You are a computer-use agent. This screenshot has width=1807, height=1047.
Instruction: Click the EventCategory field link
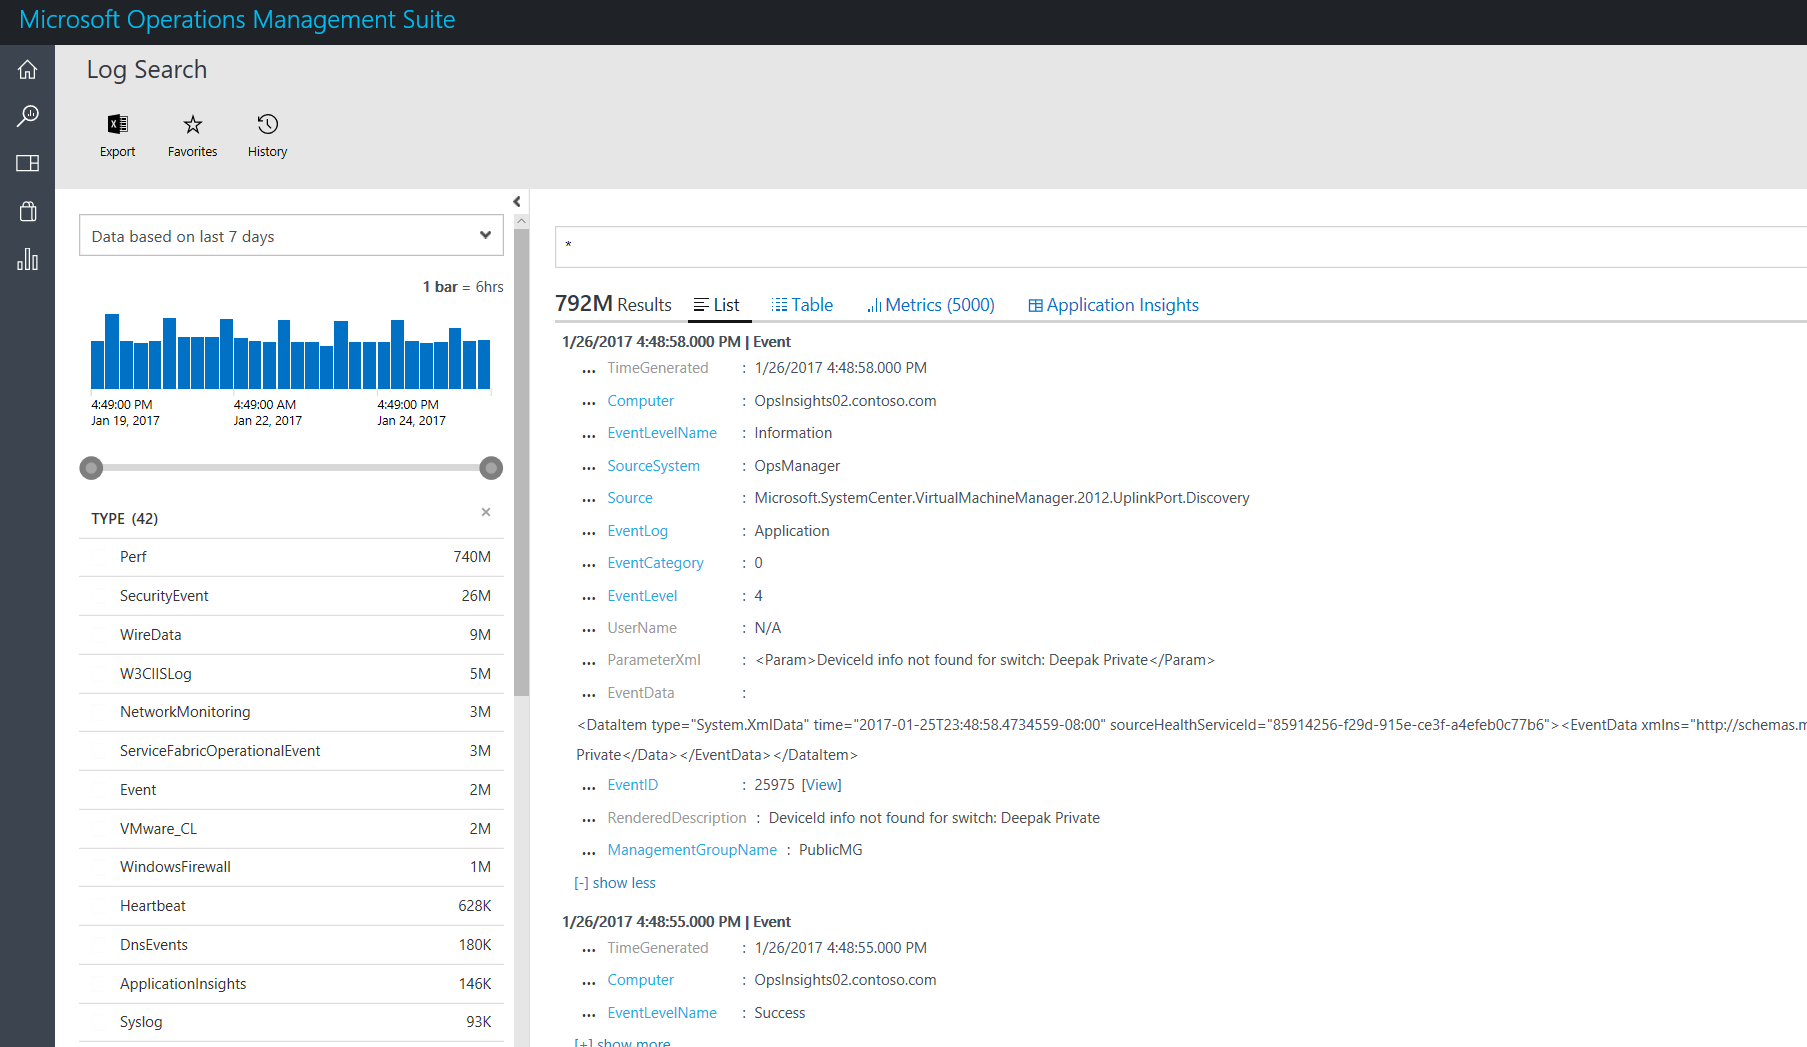click(655, 563)
